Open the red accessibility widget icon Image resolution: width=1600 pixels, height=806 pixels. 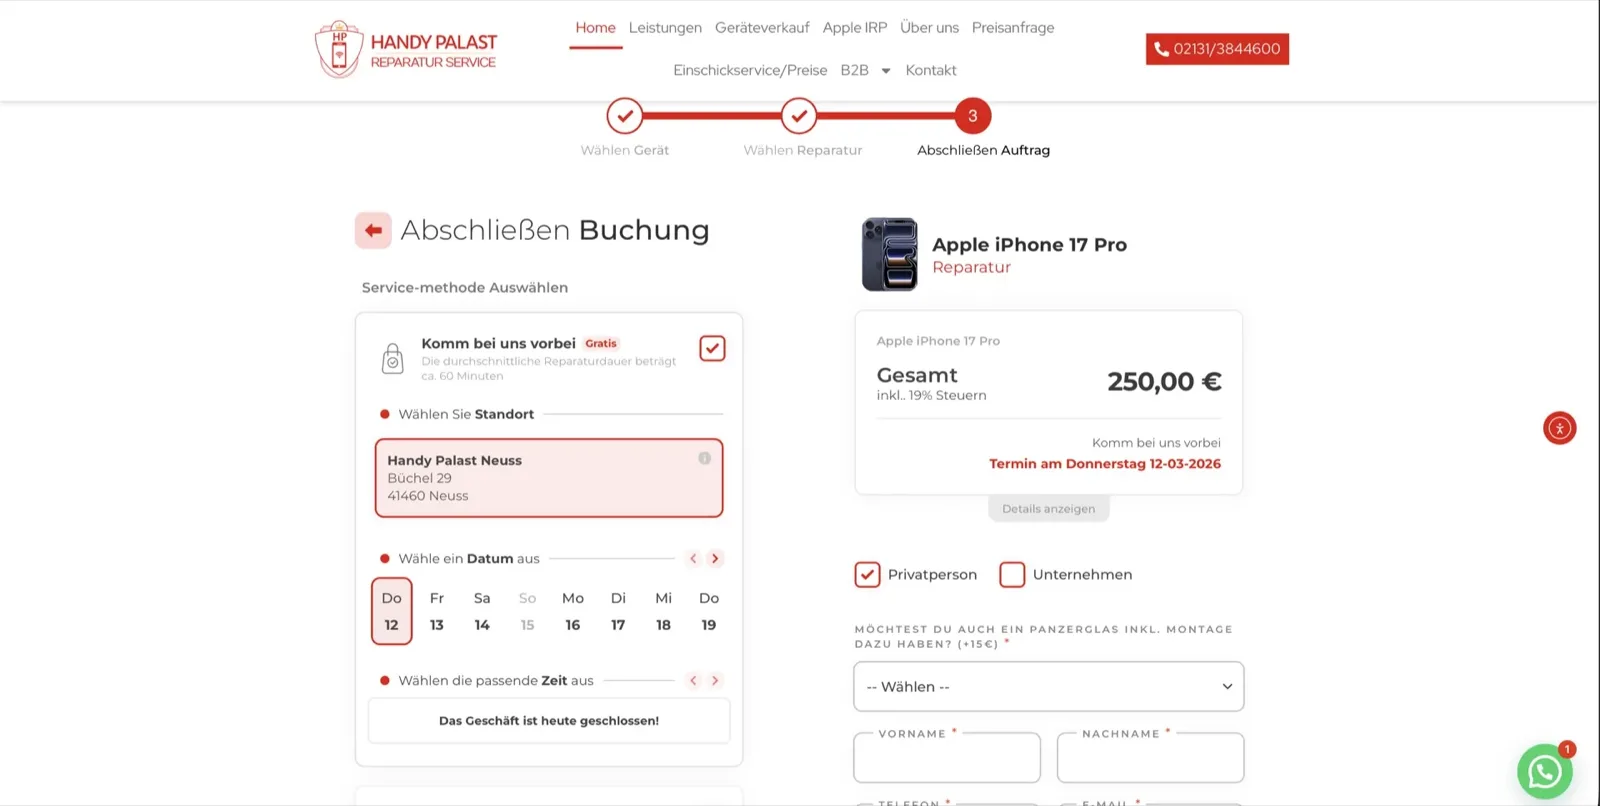(x=1559, y=428)
